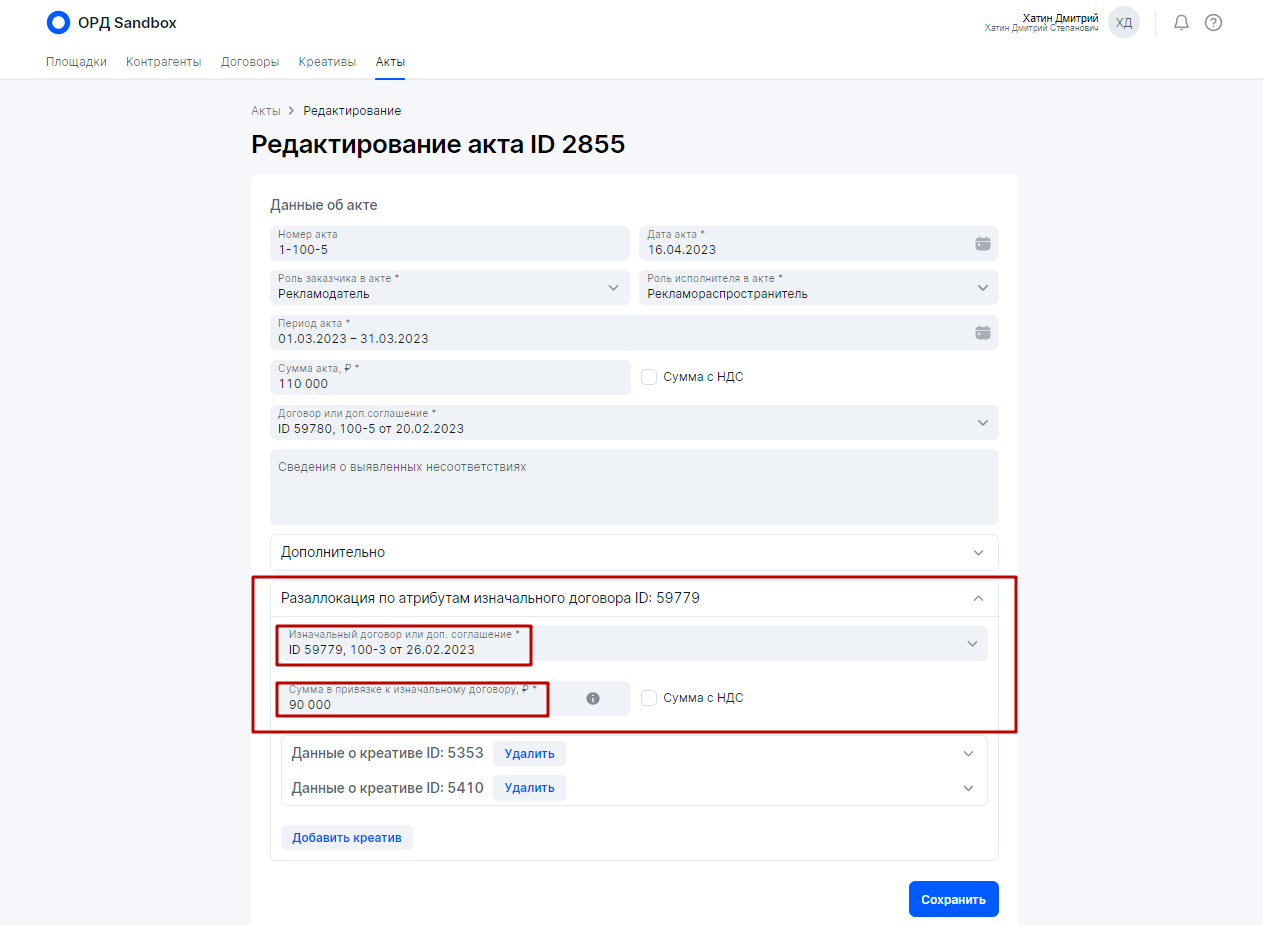Click the ХД user avatar

(x=1124, y=23)
